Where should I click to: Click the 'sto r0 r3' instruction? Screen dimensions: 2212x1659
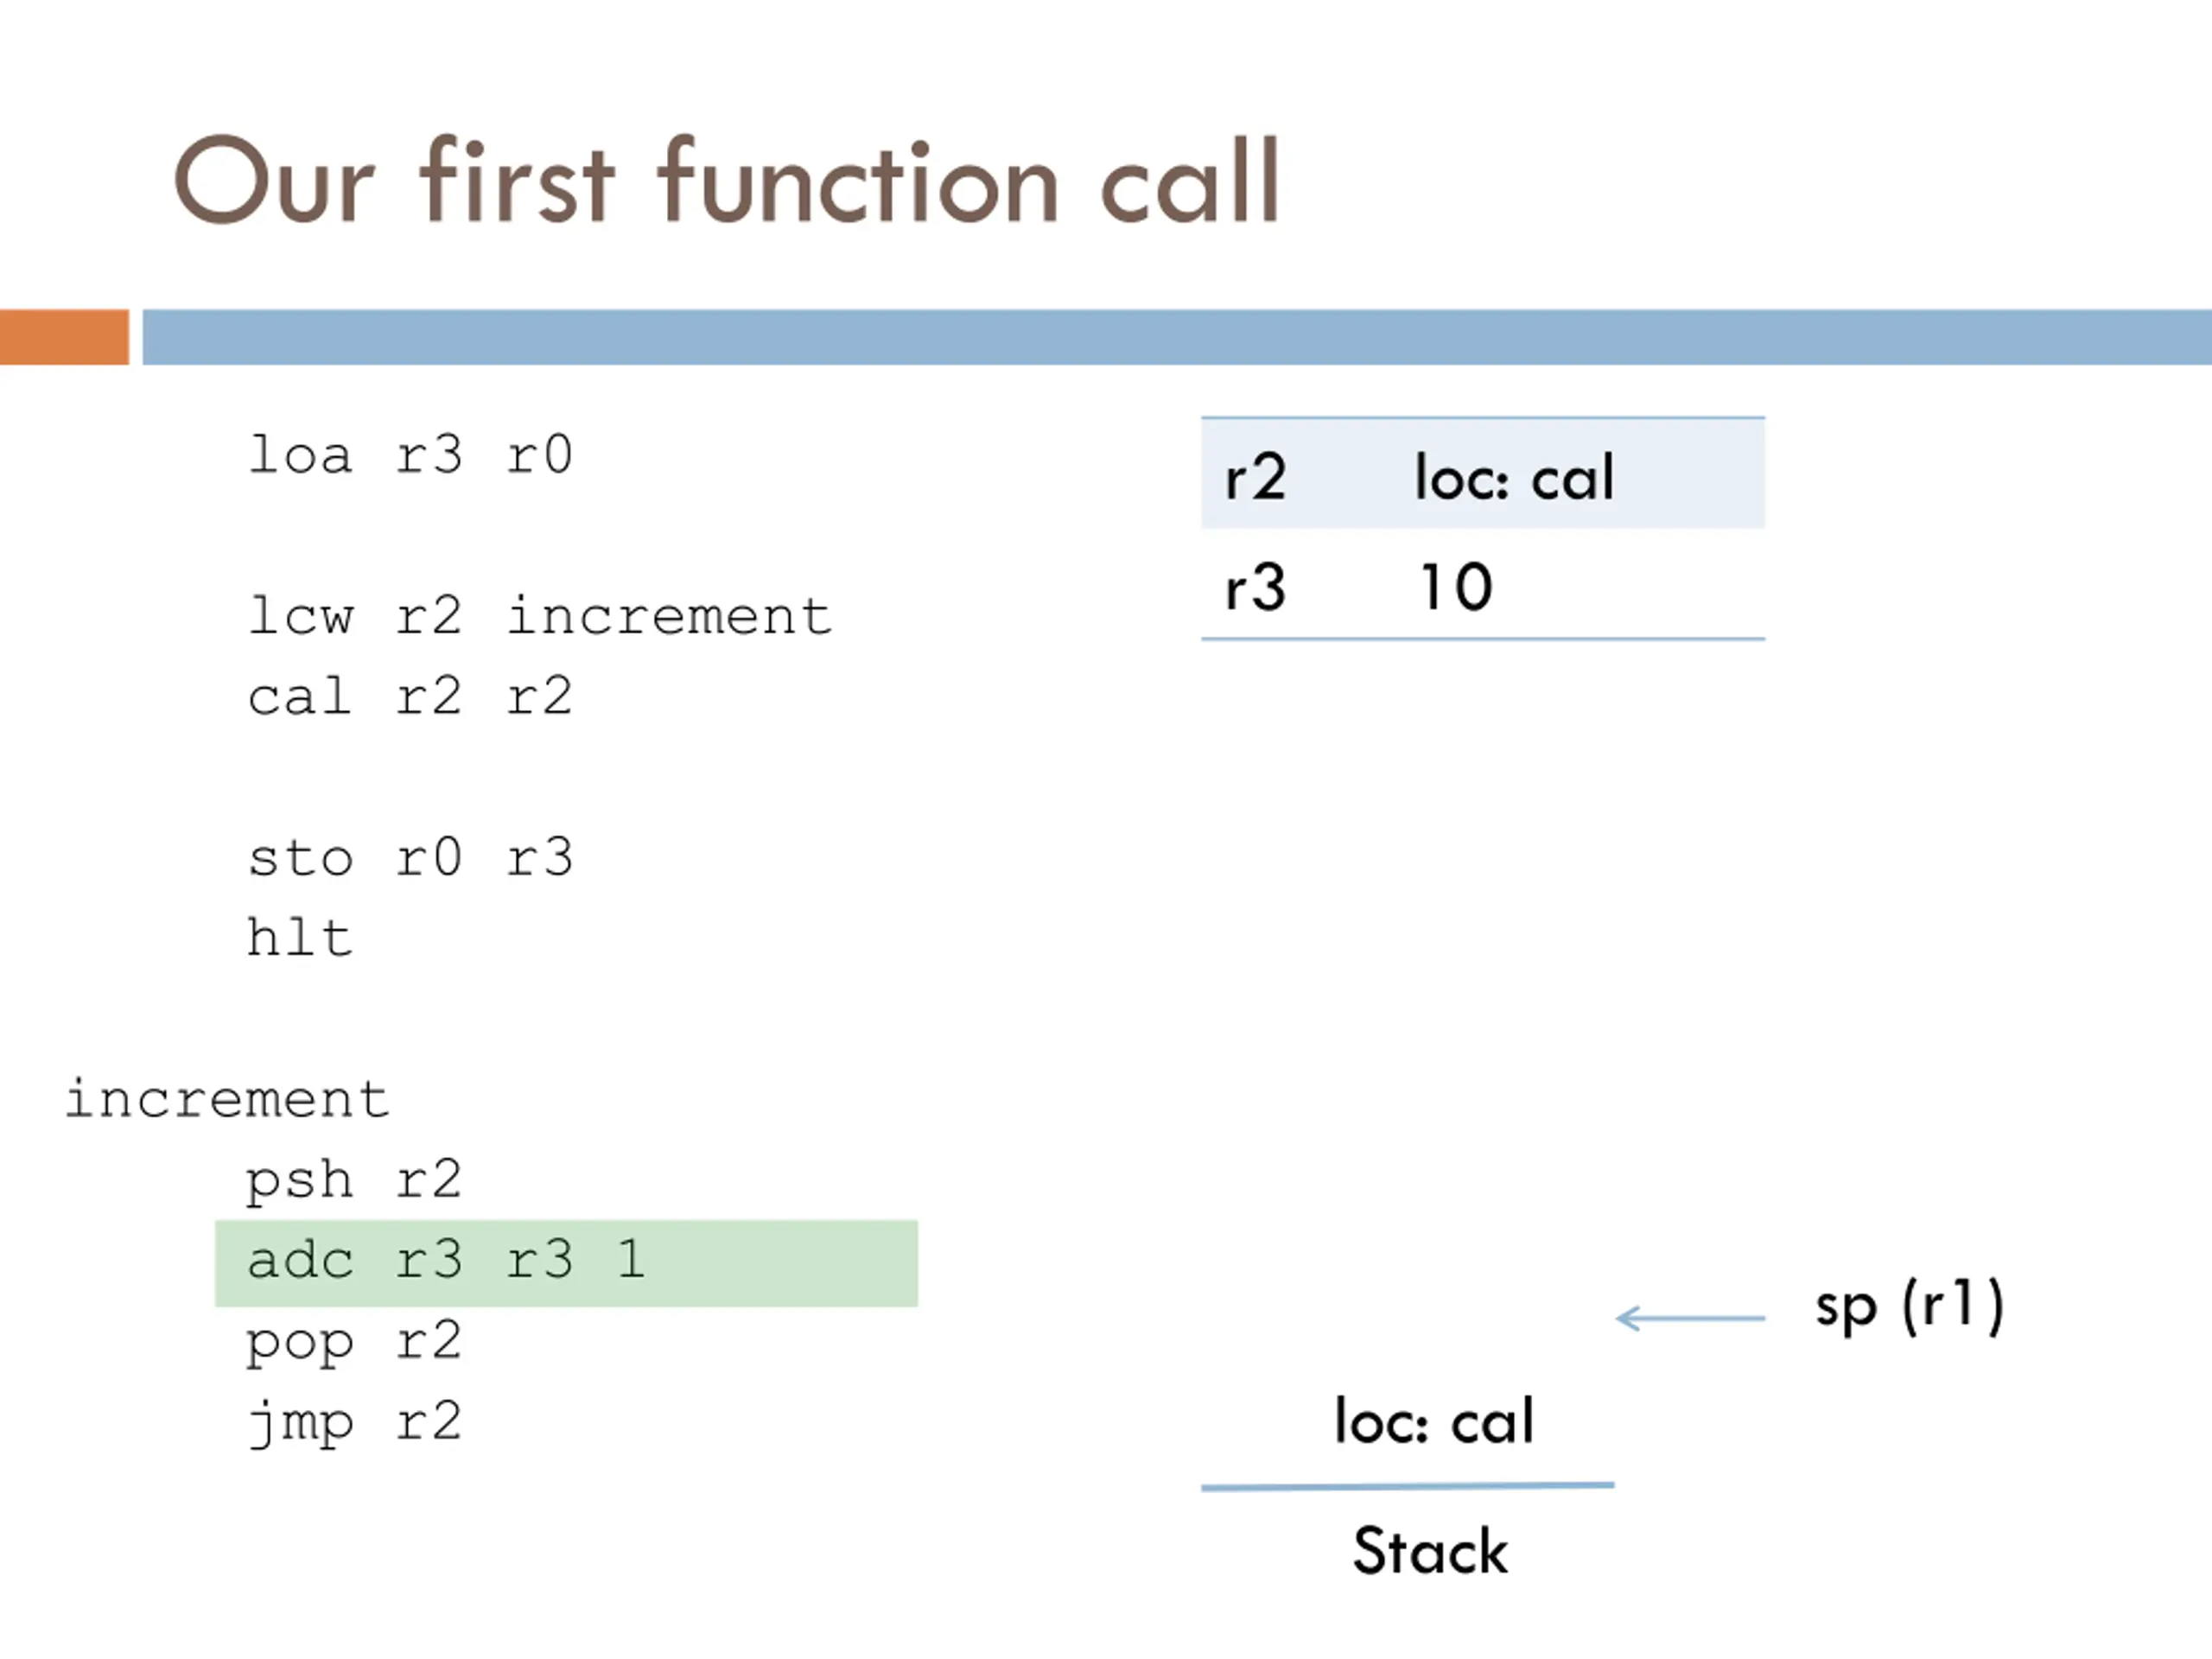point(410,858)
